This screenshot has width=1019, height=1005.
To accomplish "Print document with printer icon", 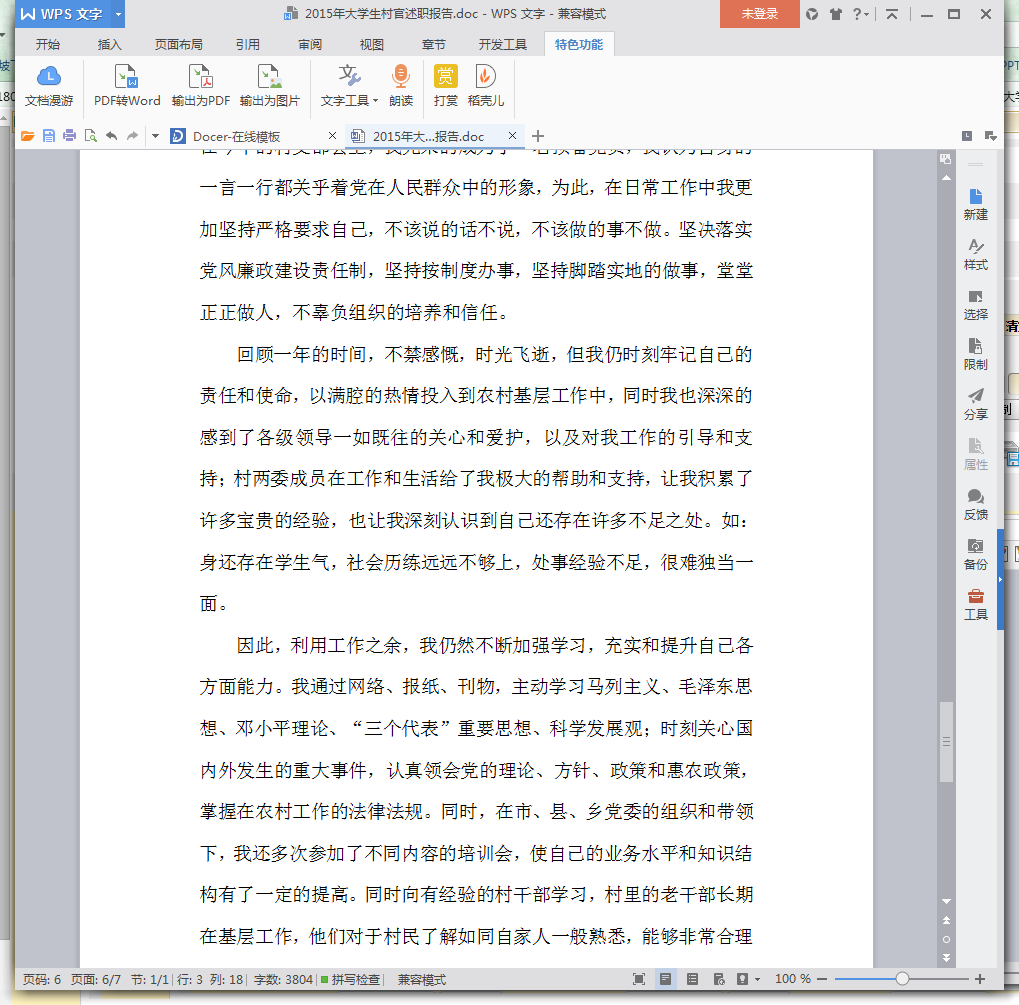I will [70, 136].
